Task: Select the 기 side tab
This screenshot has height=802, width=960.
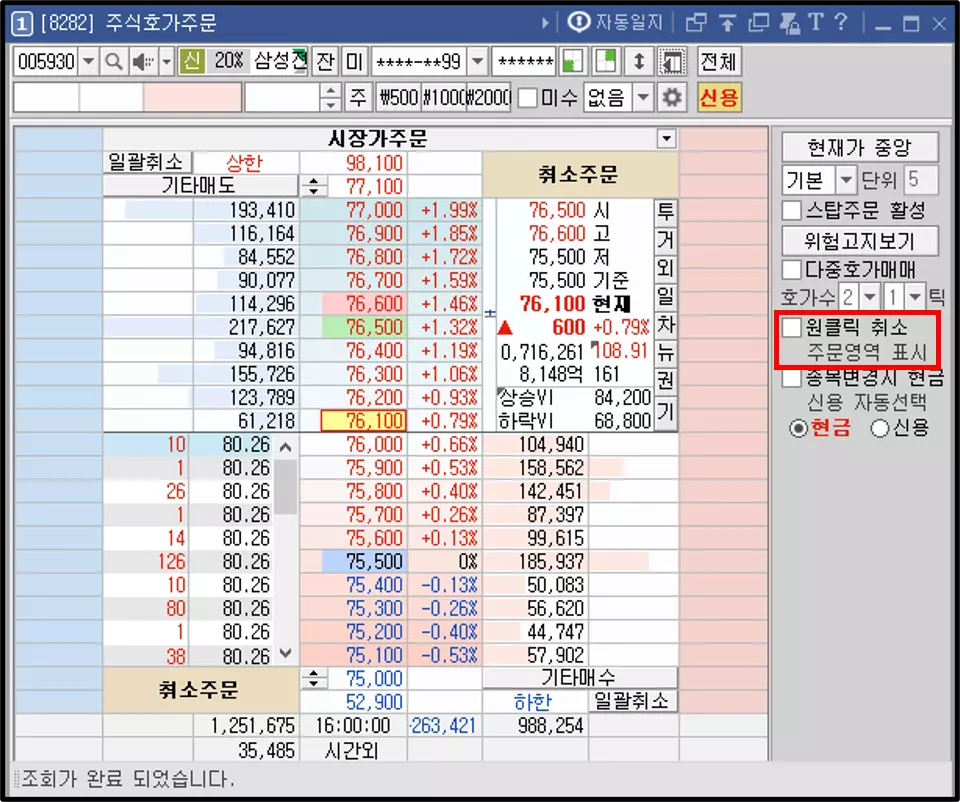Action: pyautogui.click(x=666, y=411)
